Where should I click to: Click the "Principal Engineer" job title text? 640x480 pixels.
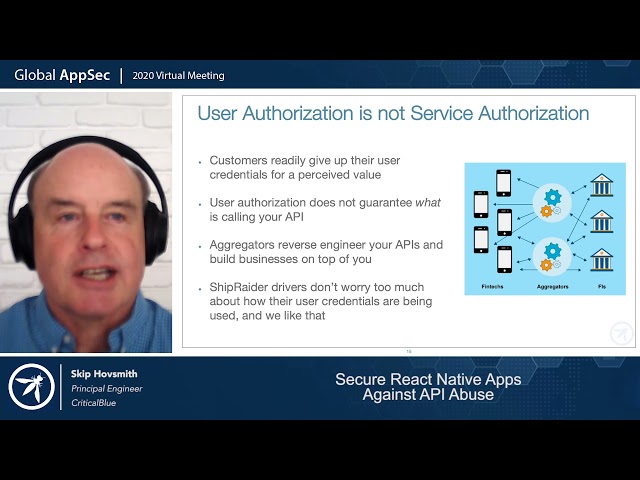point(107,389)
